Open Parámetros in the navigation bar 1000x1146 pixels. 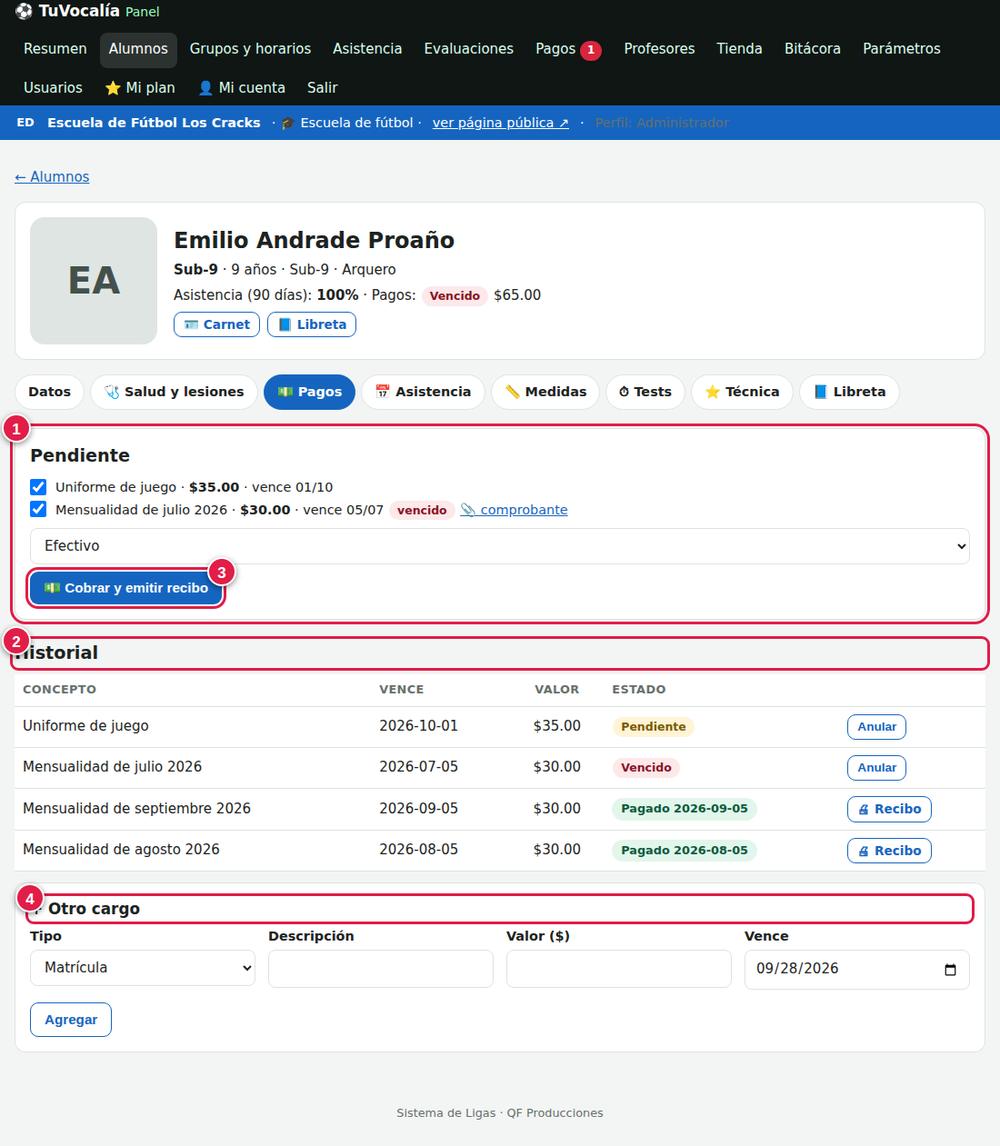(901, 49)
